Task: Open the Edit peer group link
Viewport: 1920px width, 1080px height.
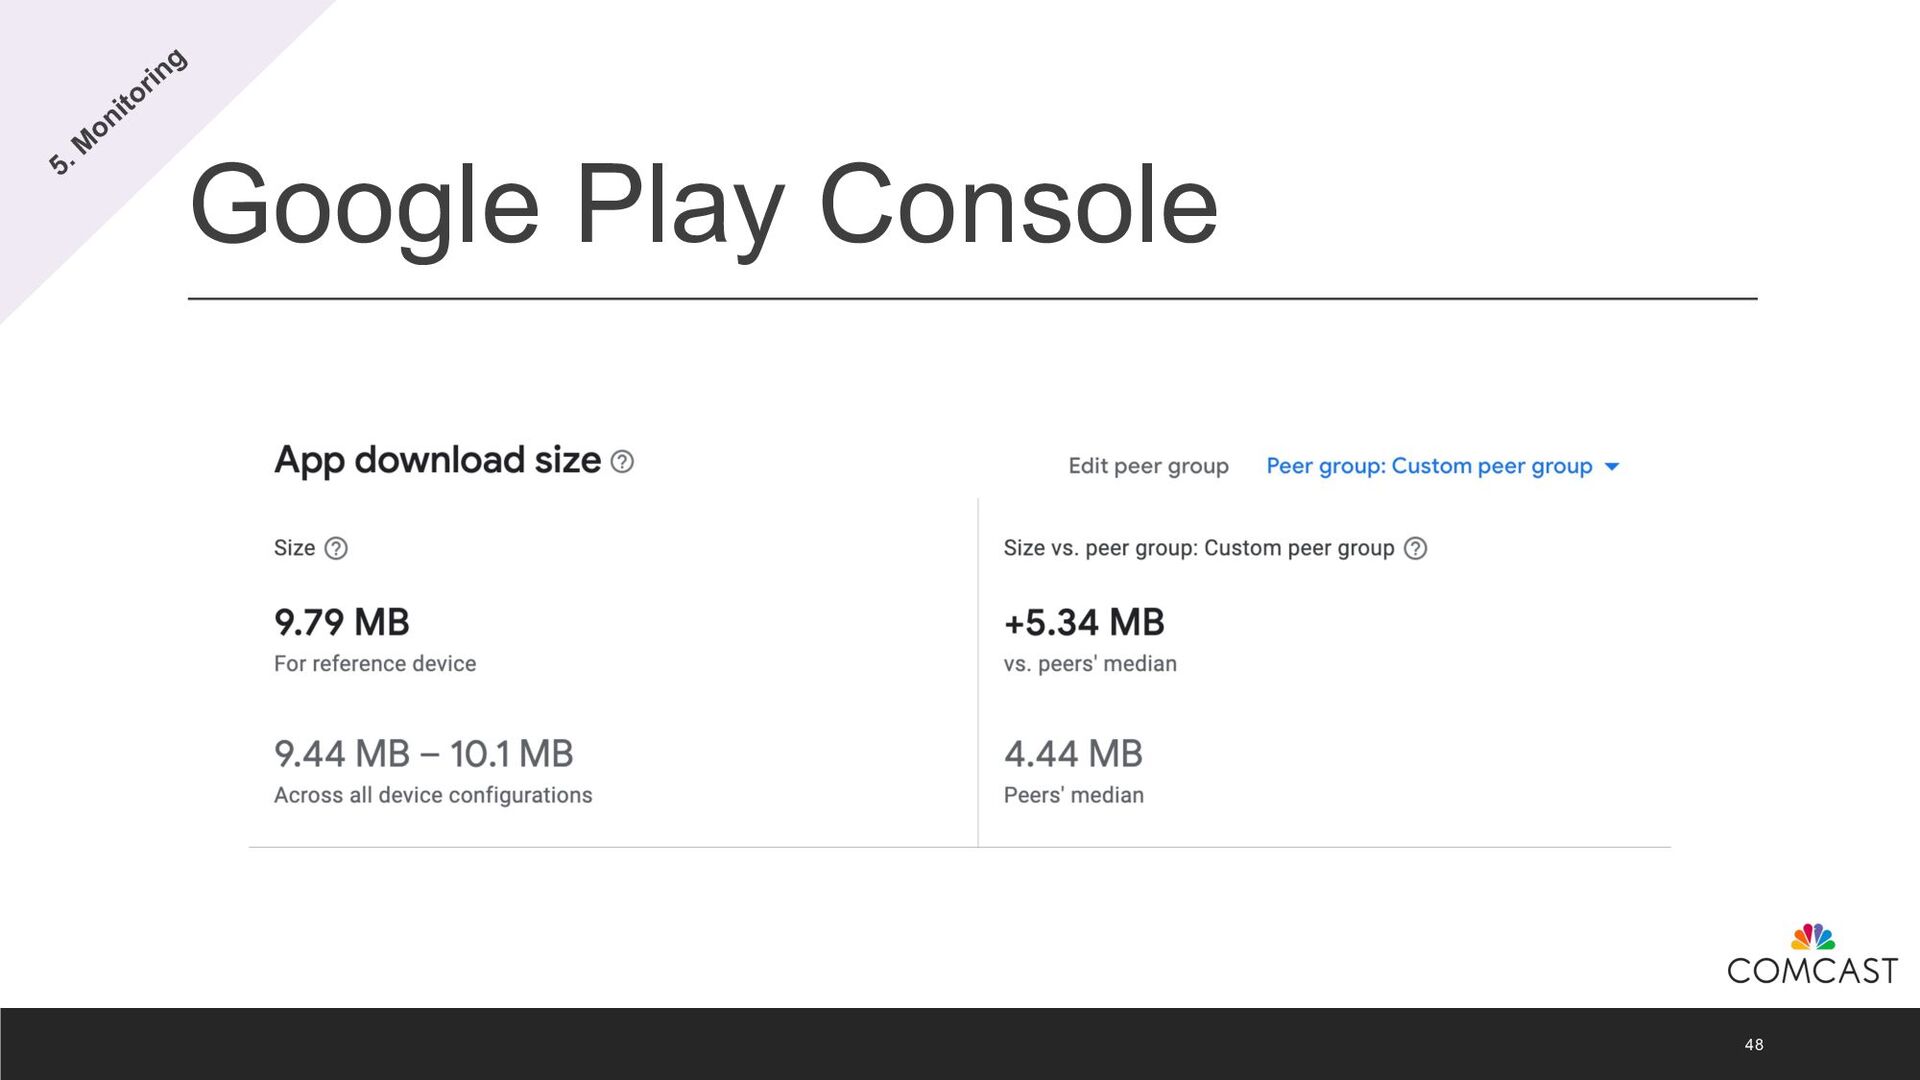Action: click(1148, 466)
